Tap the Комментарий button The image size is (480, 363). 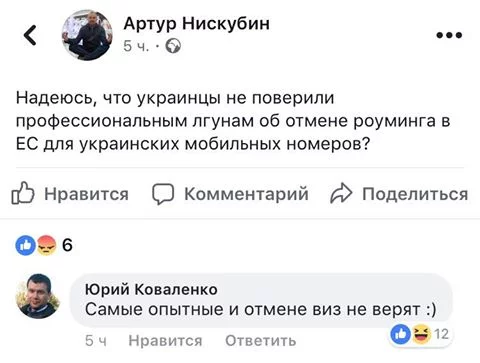pos(230,193)
